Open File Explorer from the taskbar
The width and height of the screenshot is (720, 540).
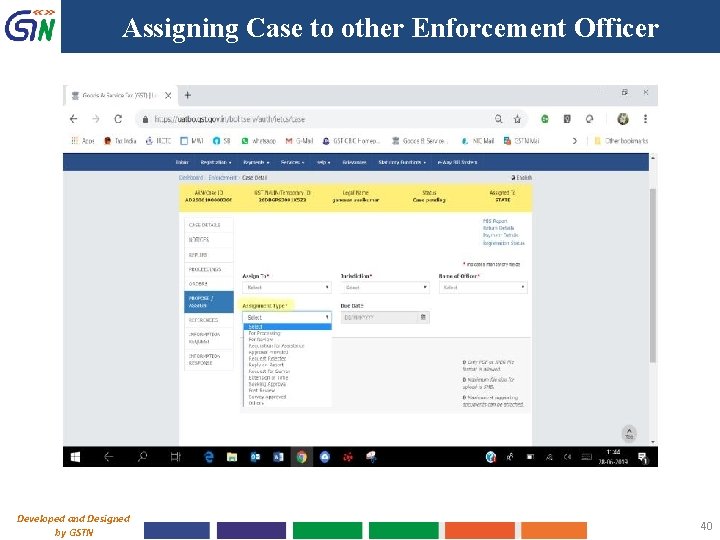coord(232,457)
